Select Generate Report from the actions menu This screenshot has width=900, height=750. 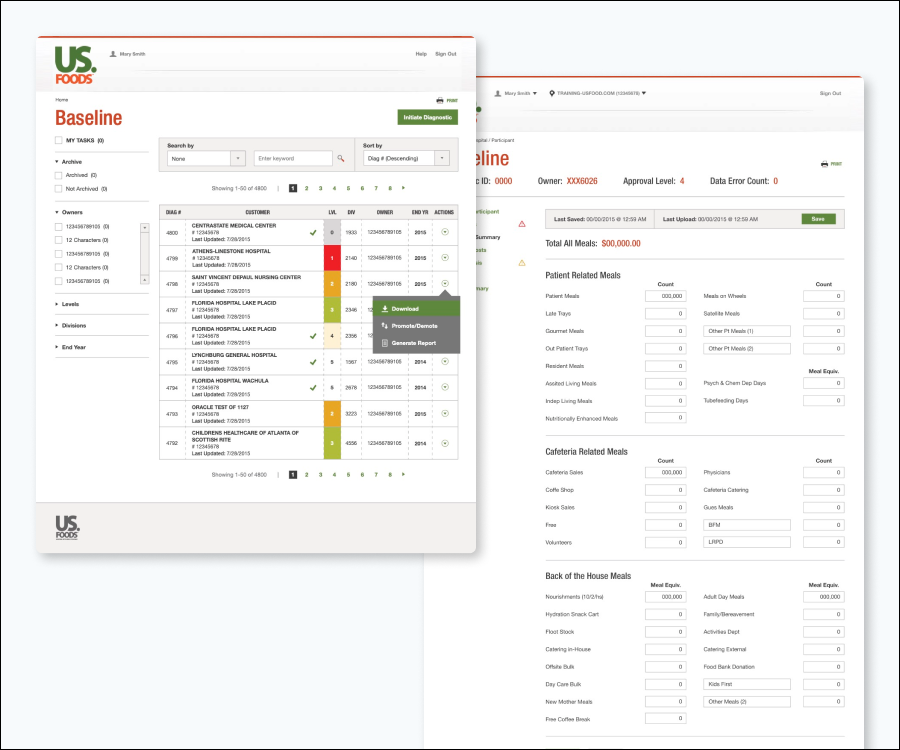(x=417, y=343)
